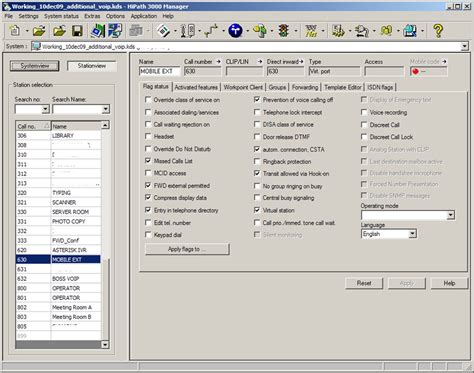Uncheck Virtual station checkbox
The height and width of the screenshot is (373, 474).
coord(257,210)
